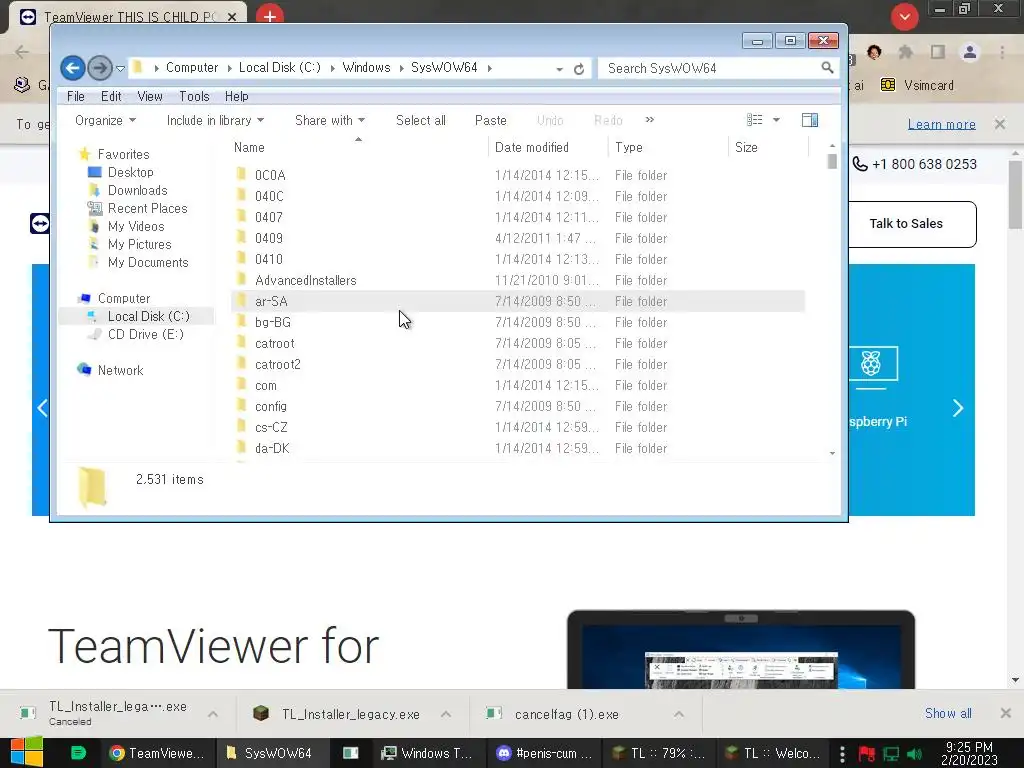The width and height of the screenshot is (1024, 768).
Task: Click the Windows Start button
Action: pos(27,752)
